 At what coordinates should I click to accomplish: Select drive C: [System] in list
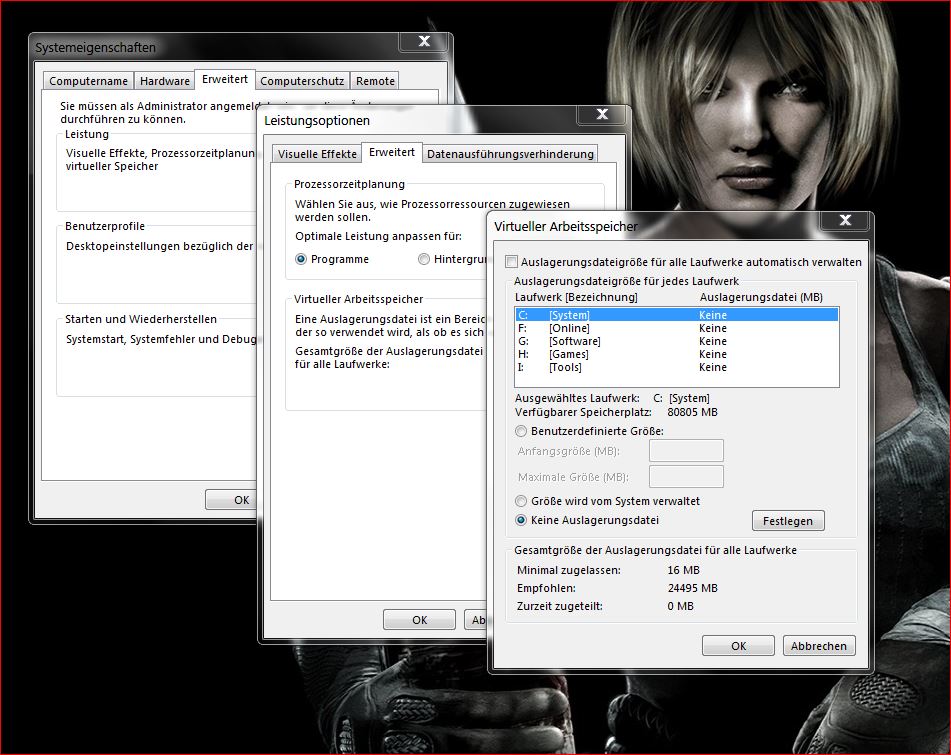coord(676,315)
